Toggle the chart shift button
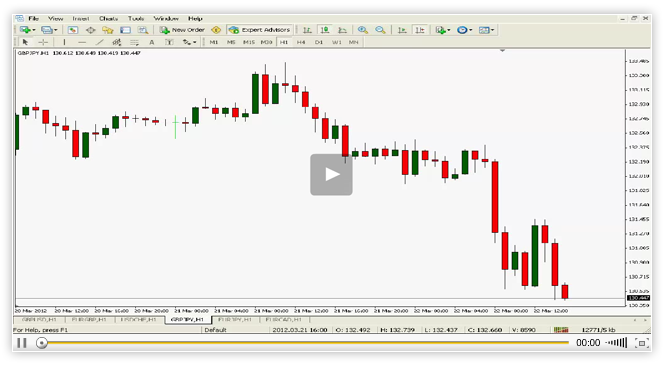The image size is (664, 366). click(x=420, y=30)
